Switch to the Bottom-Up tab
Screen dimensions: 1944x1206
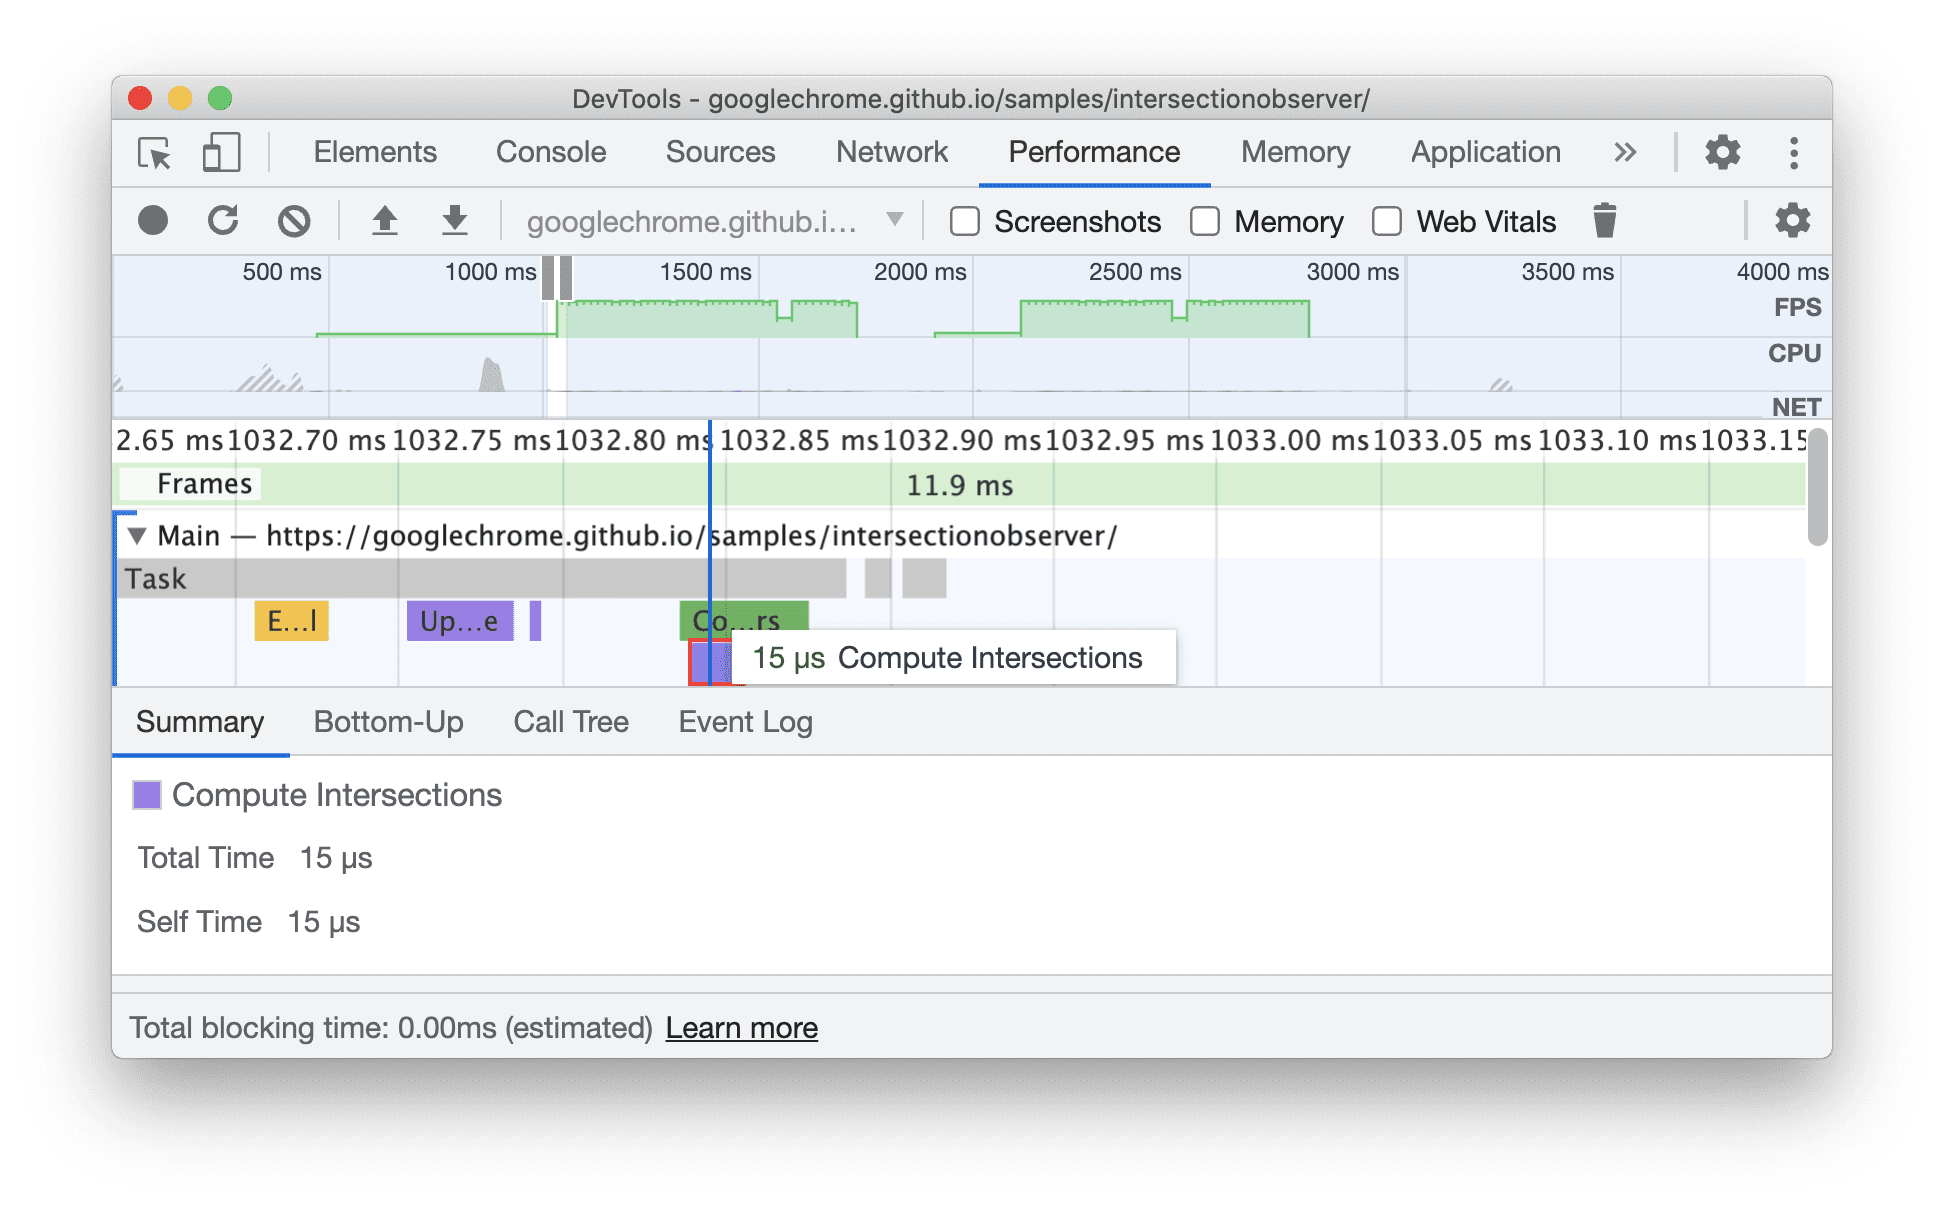[390, 721]
